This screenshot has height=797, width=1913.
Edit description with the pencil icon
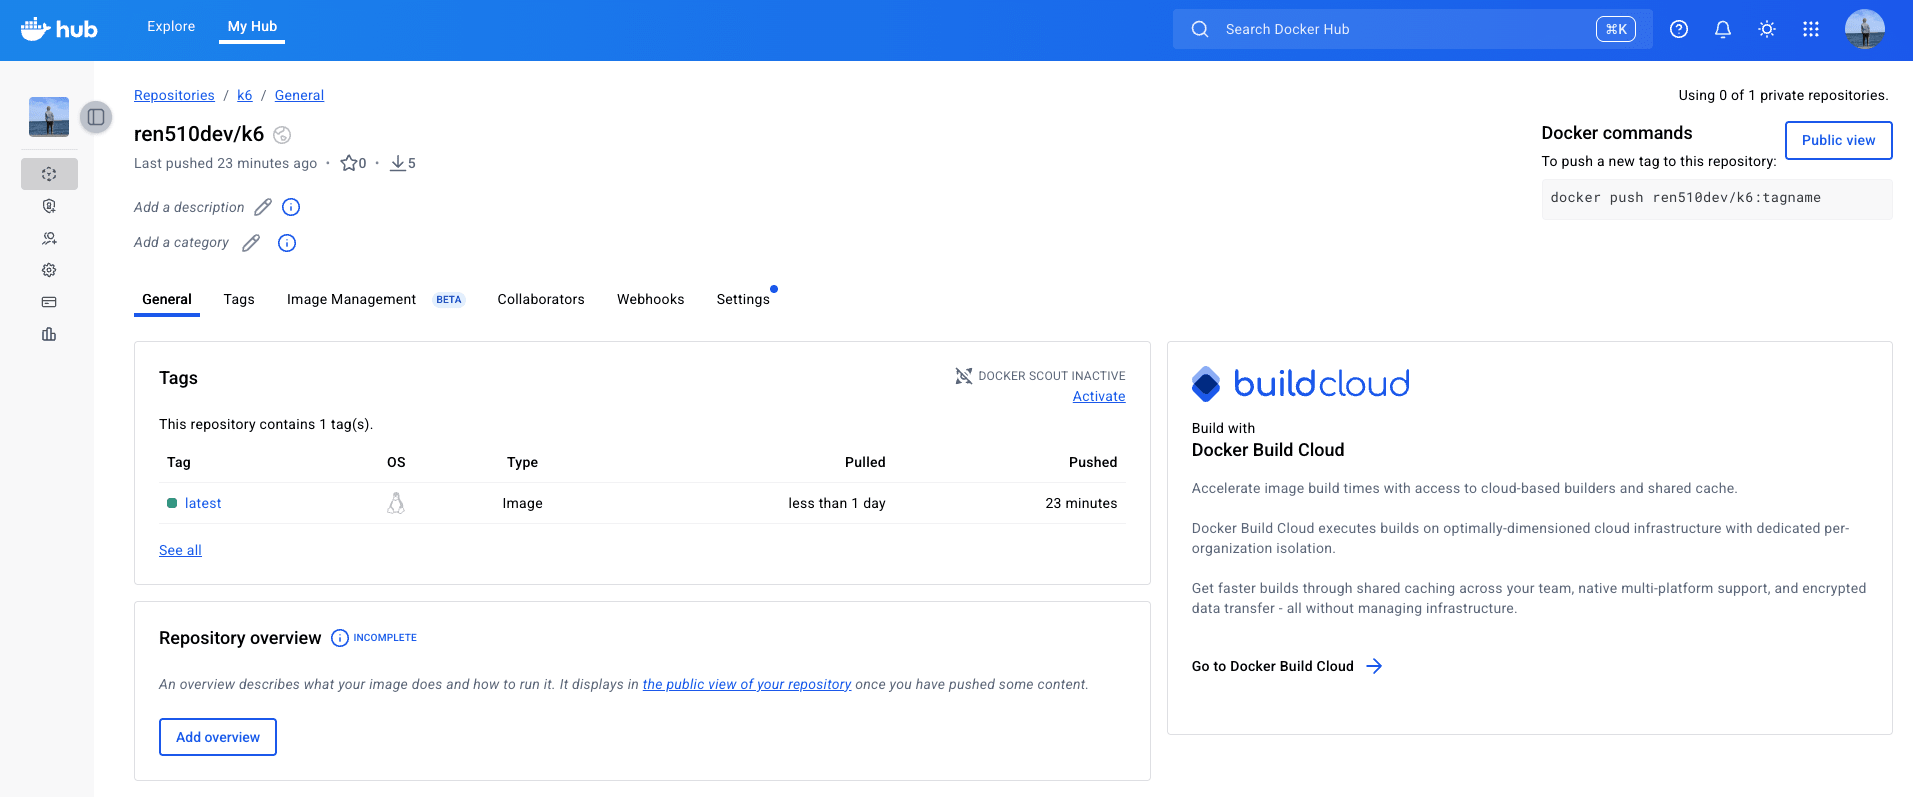coord(263,207)
